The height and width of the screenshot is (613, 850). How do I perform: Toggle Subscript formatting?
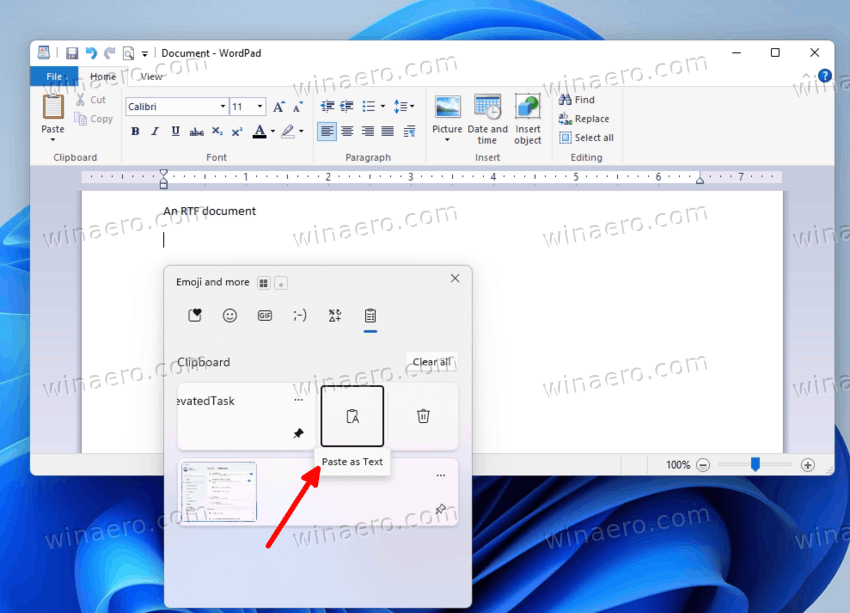coord(217,131)
